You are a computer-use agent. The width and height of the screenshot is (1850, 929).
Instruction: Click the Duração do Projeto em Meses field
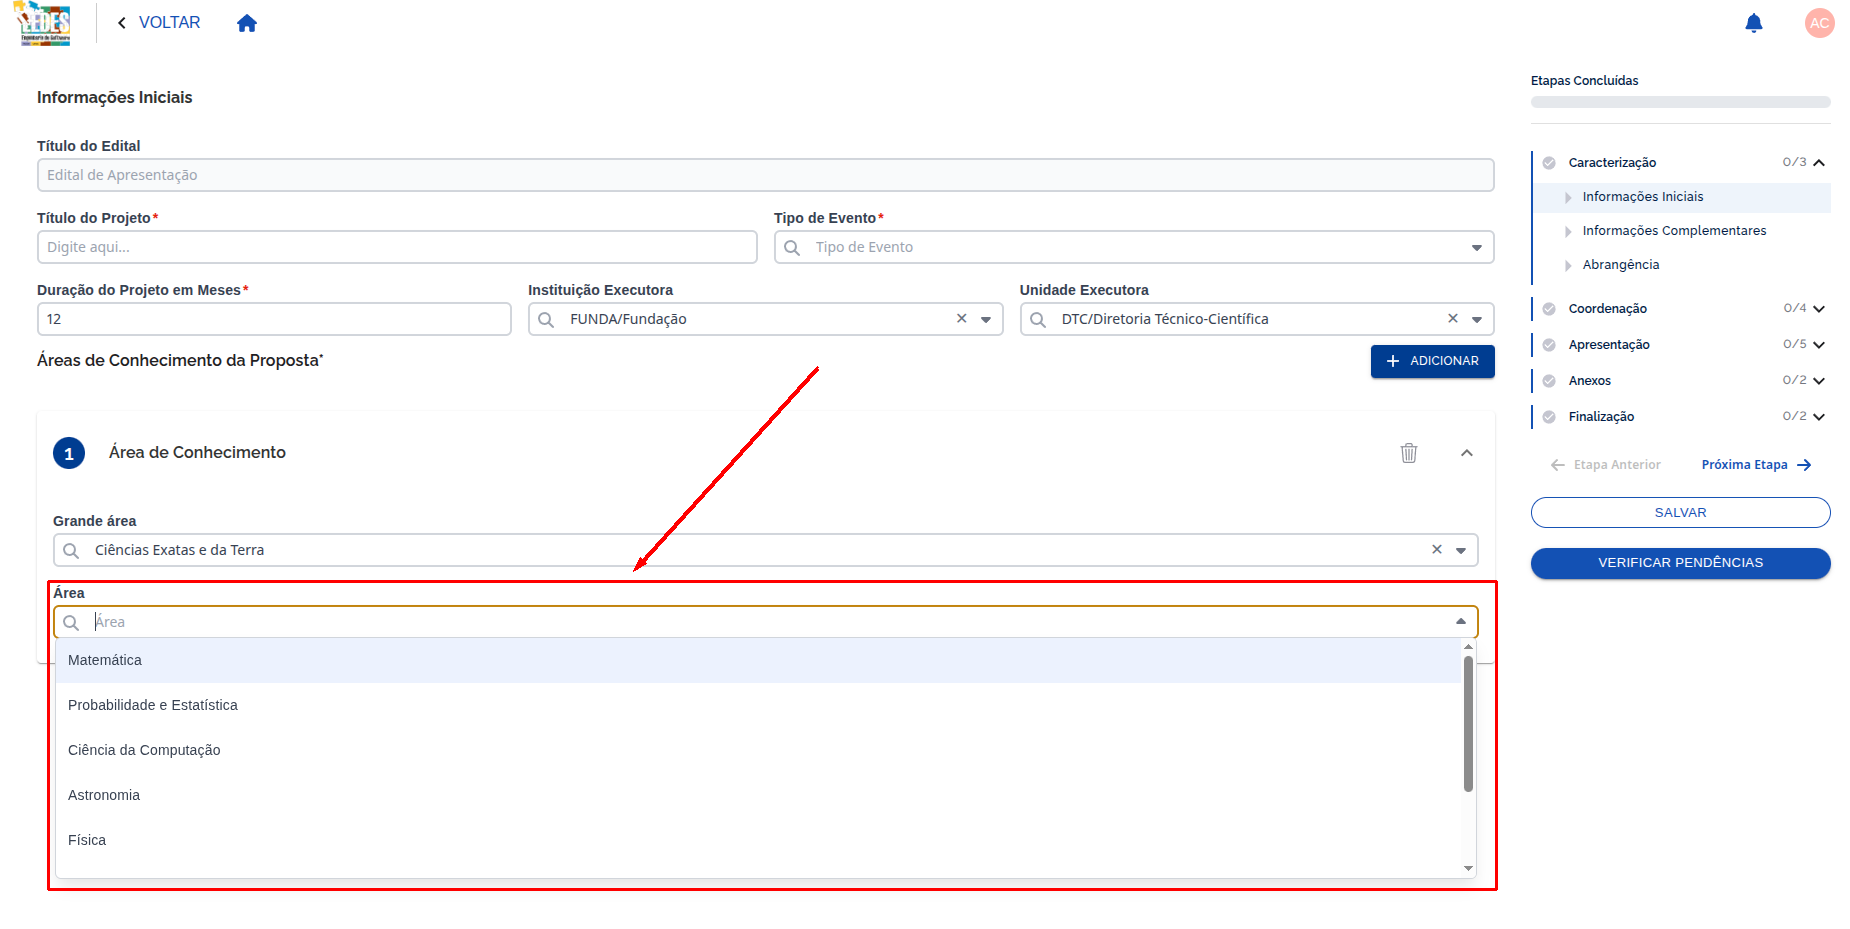(x=274, y=319)
